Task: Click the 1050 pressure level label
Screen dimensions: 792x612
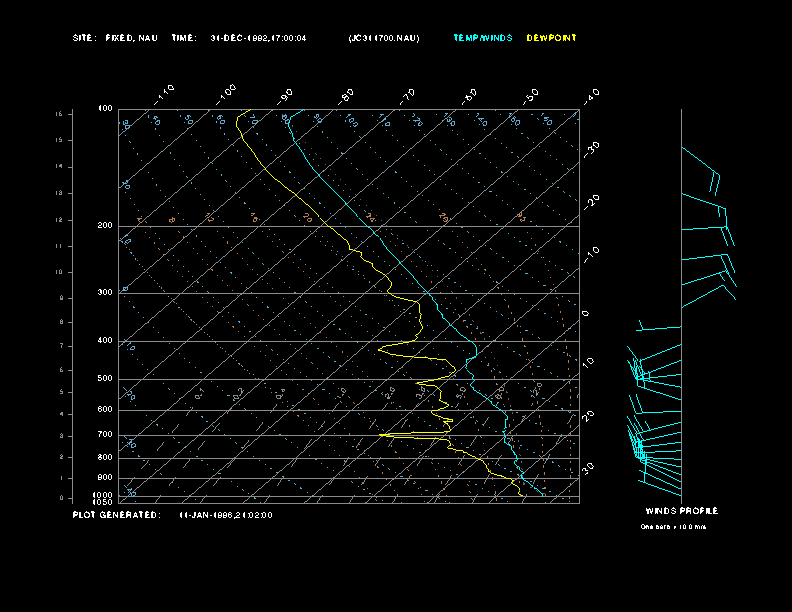Action: [103, 502]
